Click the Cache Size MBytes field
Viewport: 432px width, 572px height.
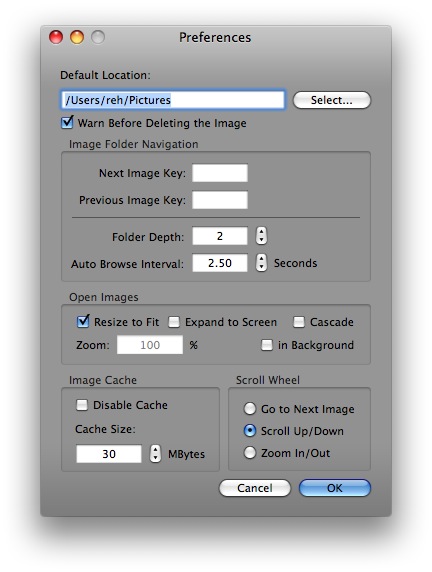pos(109,454)
